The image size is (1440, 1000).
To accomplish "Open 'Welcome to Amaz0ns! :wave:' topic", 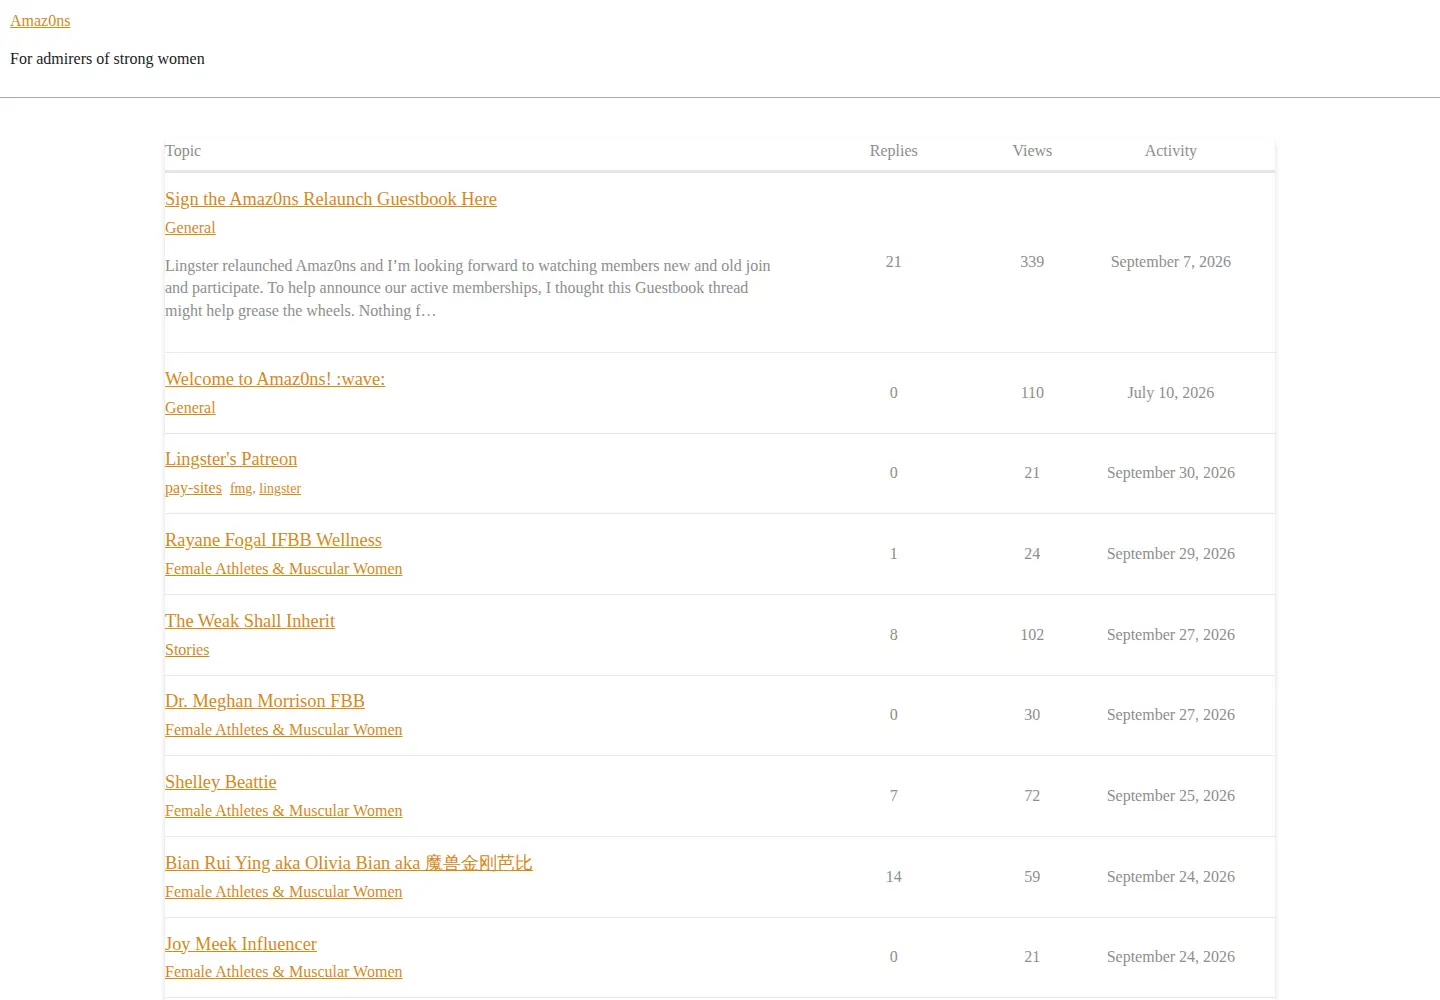I will coord(275,379).
